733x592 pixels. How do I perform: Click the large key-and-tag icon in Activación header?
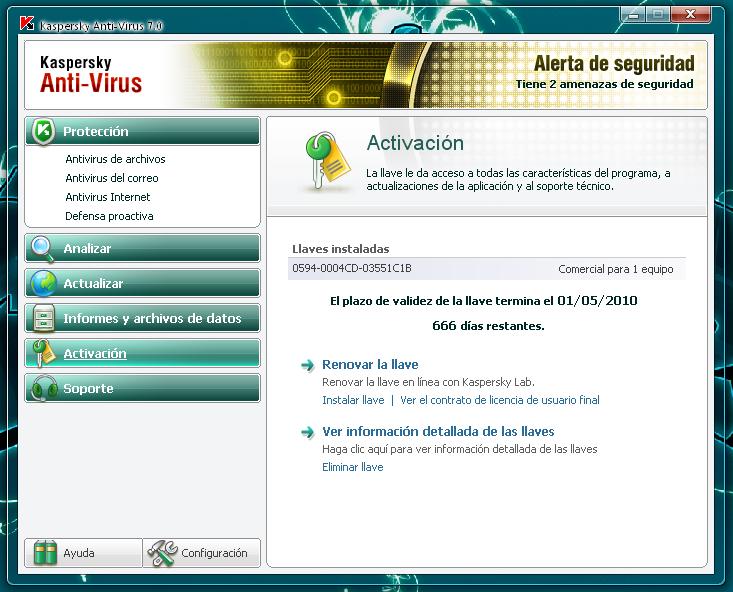click(328, 161)
